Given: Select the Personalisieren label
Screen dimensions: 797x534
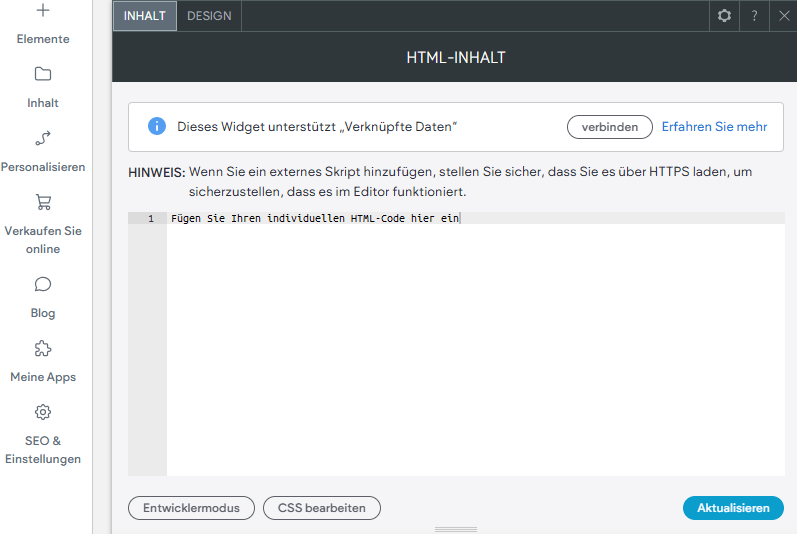Looking at the screenshot, I should click(43, 167).
